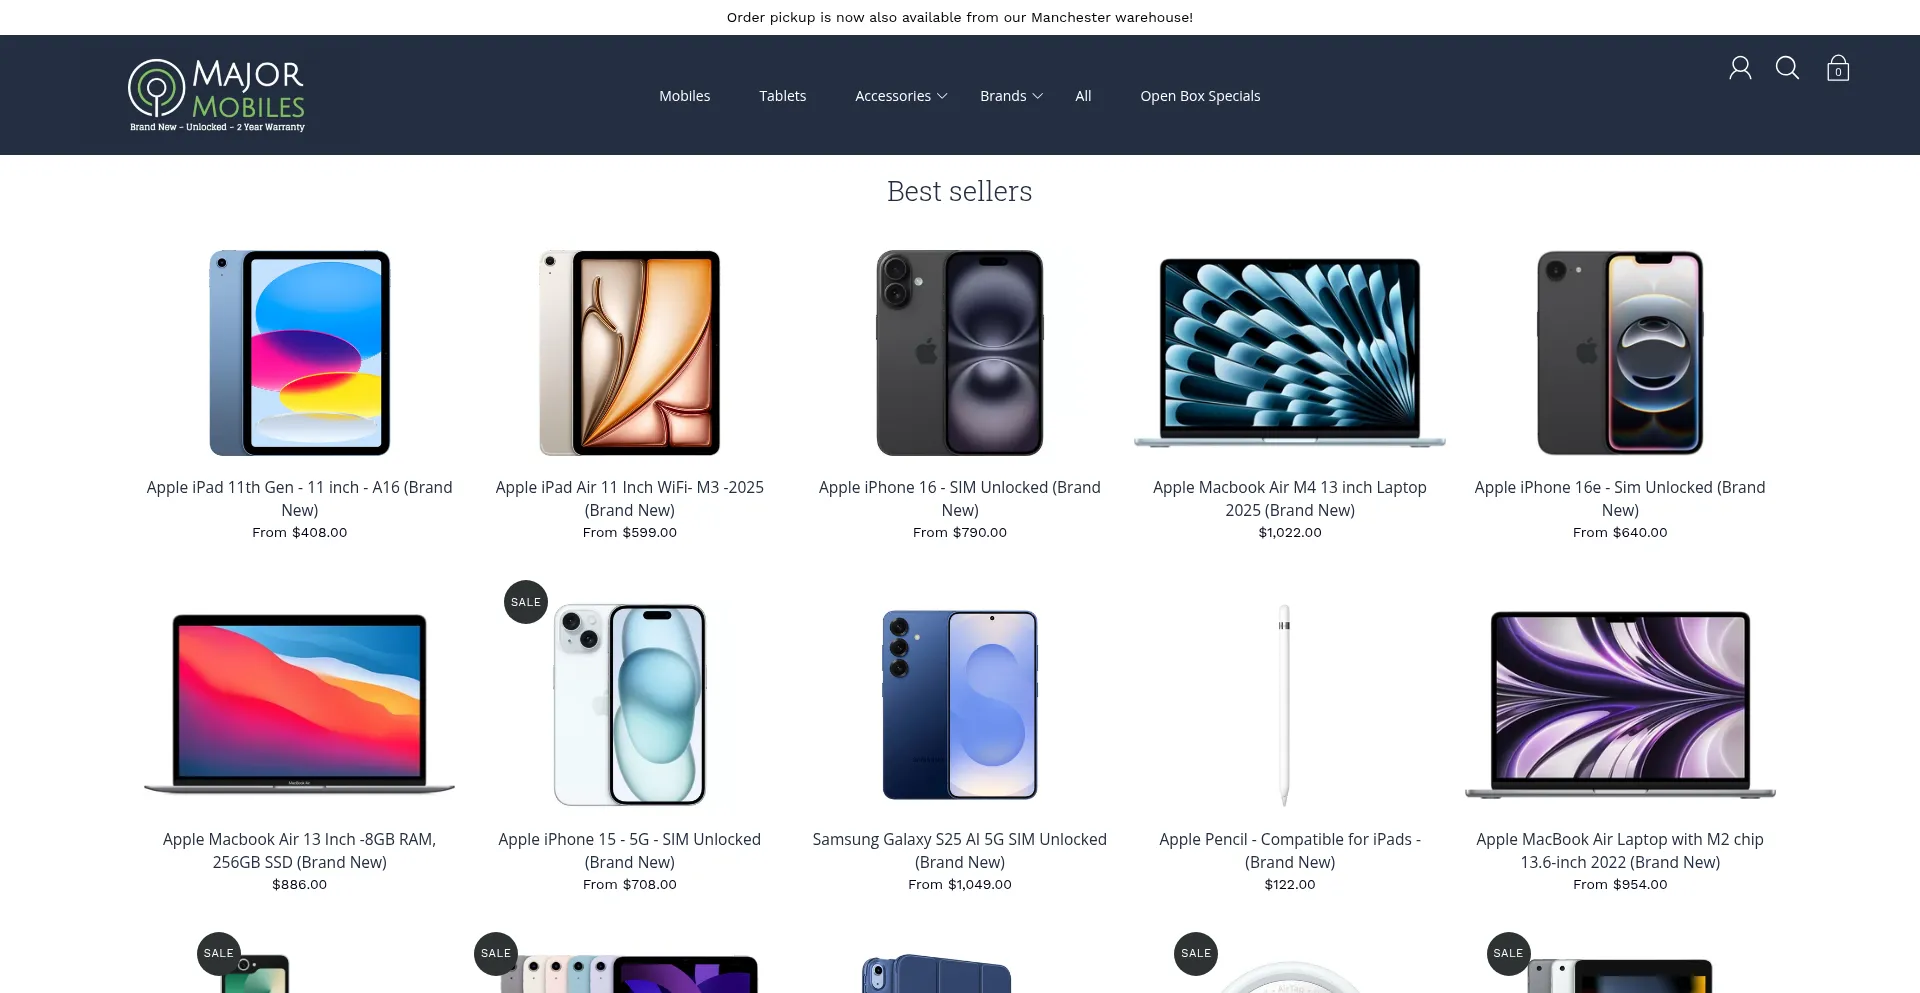Expand the Accessories dropdown menu
This screenshot has height=993, width=1920.
[x=901, y=96]
